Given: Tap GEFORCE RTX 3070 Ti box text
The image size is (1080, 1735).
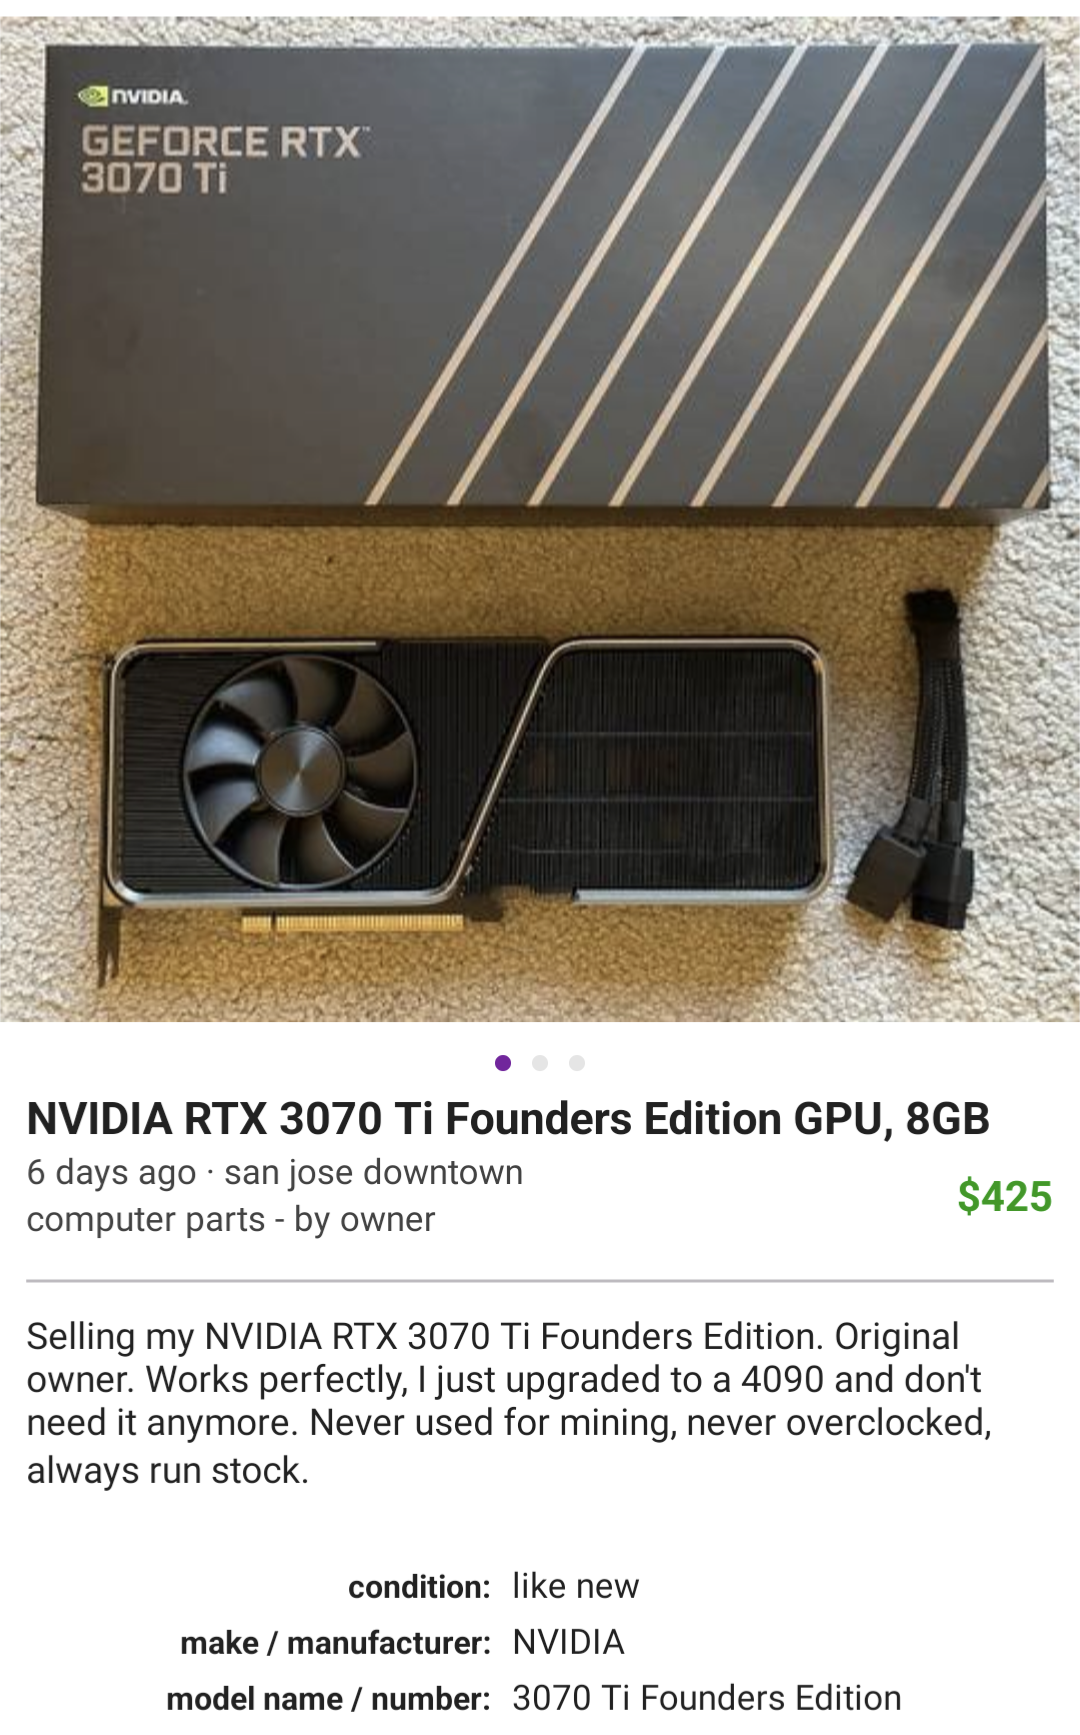Looking at the screenshot, I should click(224, 159).
